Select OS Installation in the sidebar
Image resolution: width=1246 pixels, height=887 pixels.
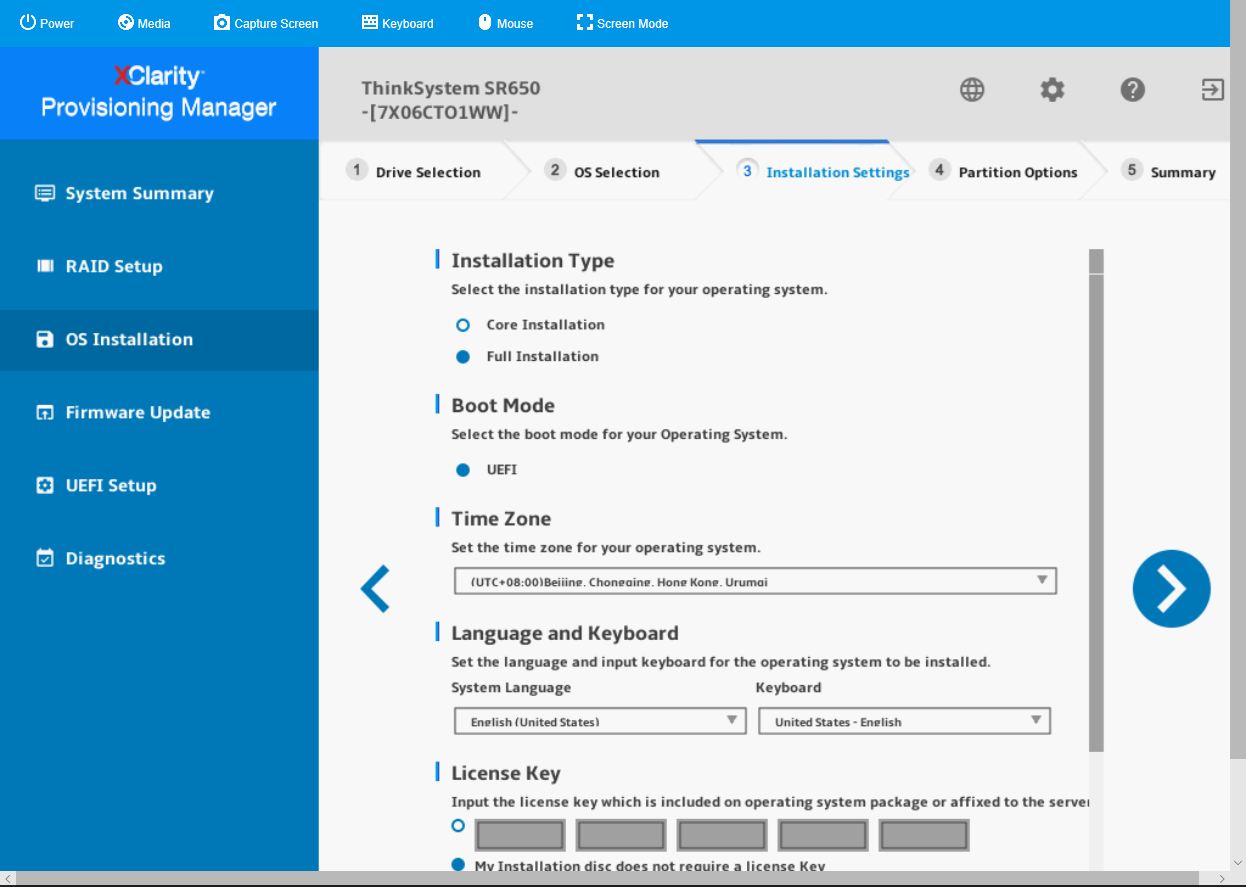159,339
